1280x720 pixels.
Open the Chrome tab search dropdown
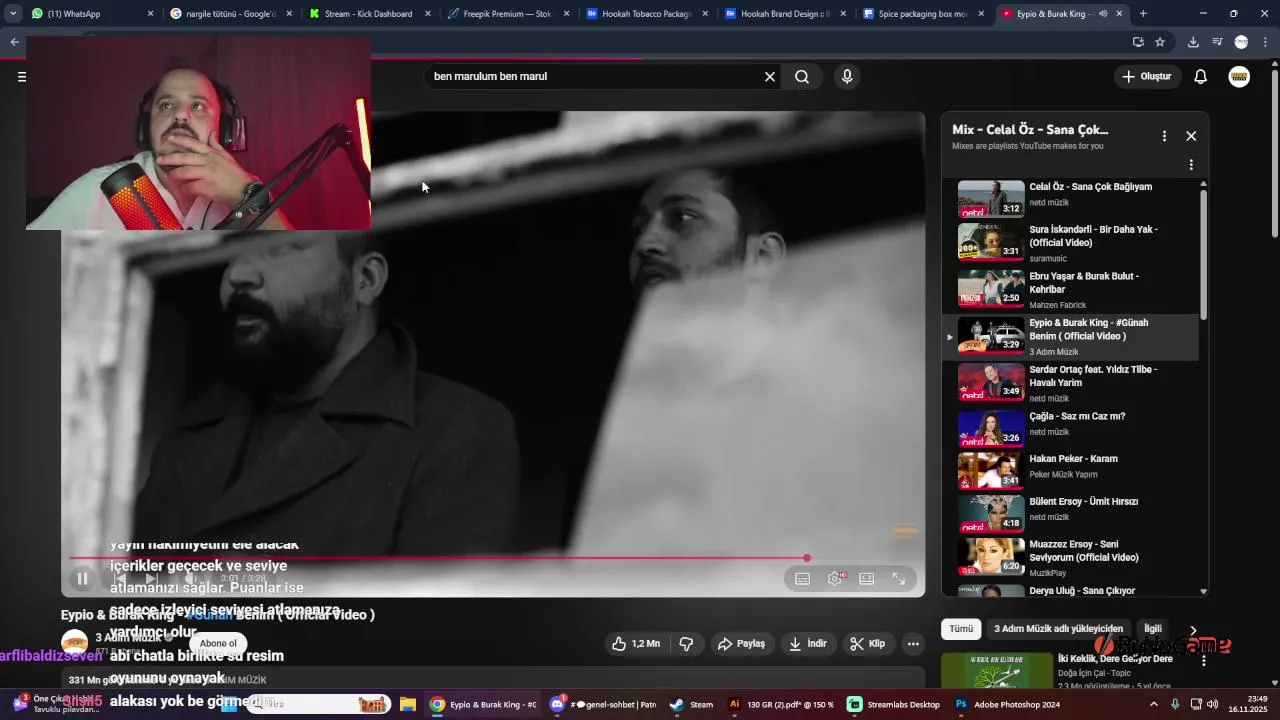pos(12,14)
